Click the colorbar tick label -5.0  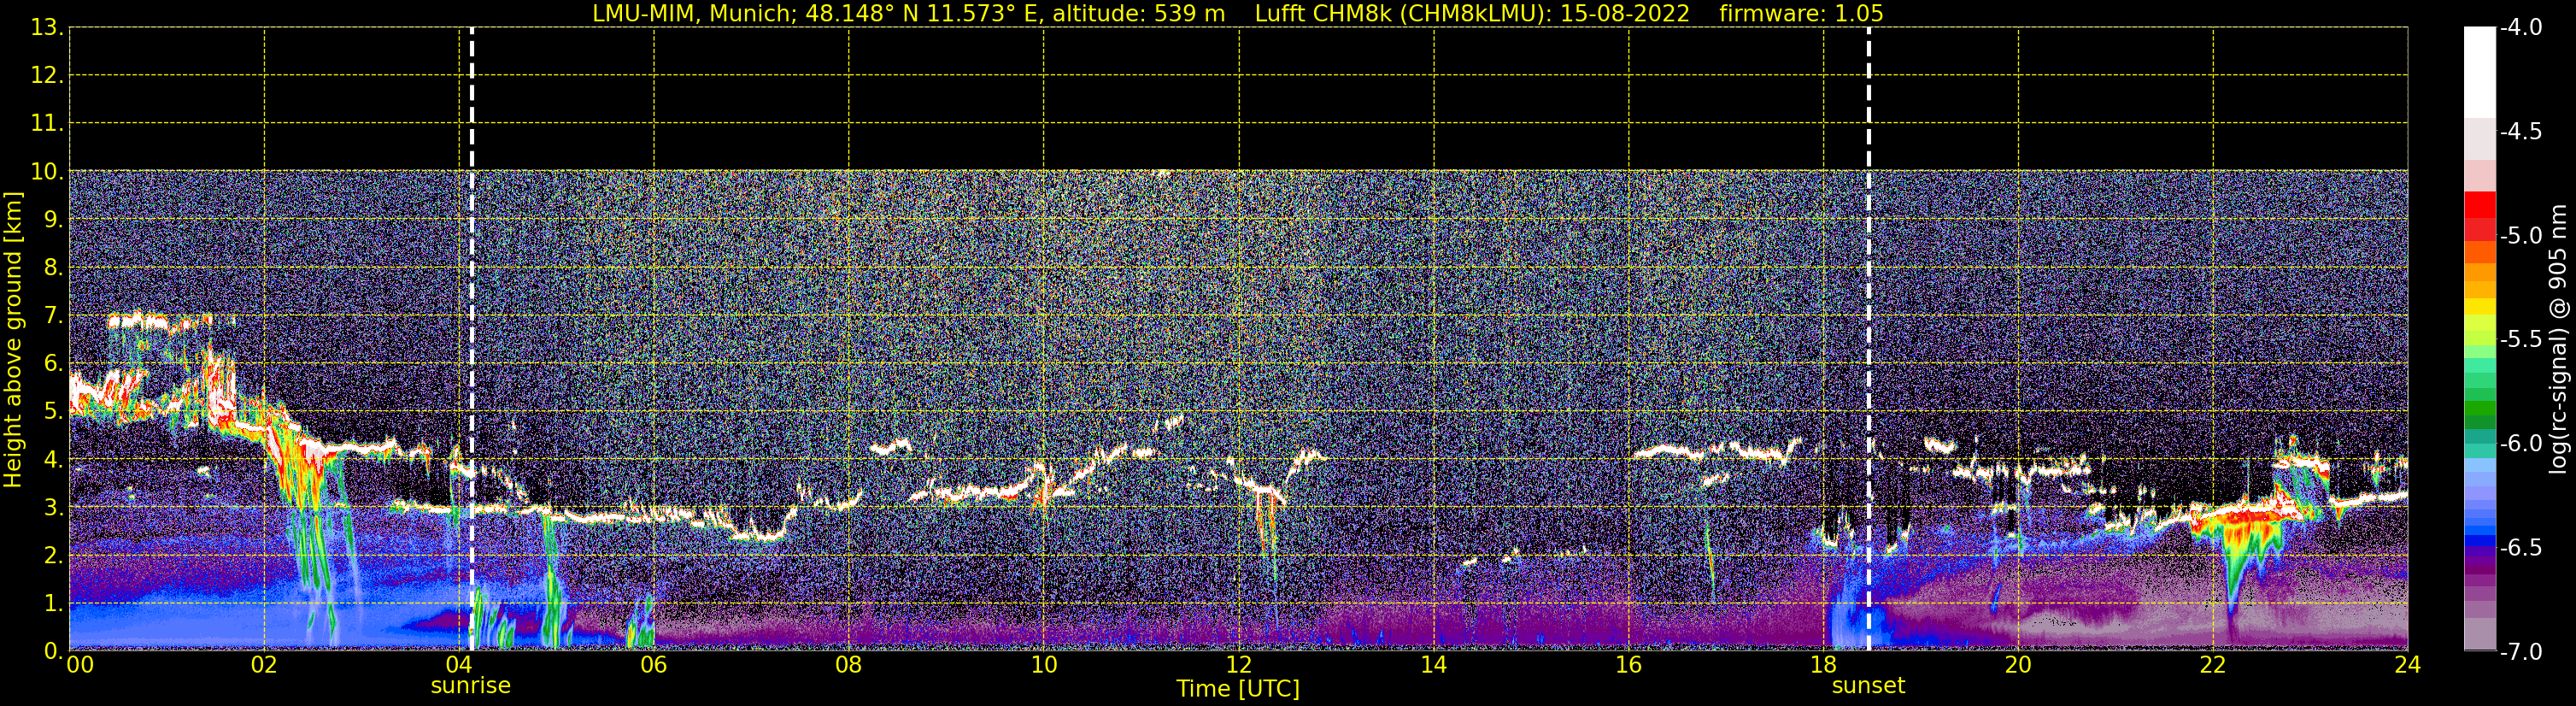2520,235
